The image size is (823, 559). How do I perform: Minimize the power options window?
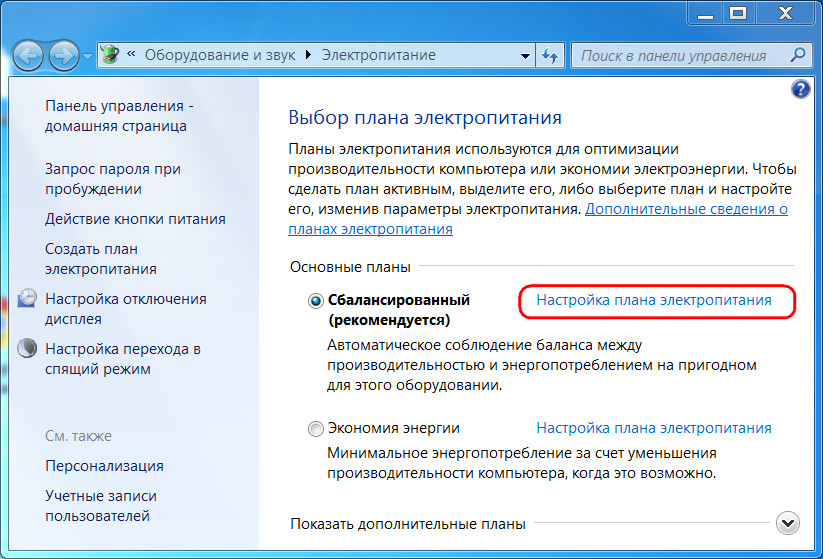coord(705,14)
